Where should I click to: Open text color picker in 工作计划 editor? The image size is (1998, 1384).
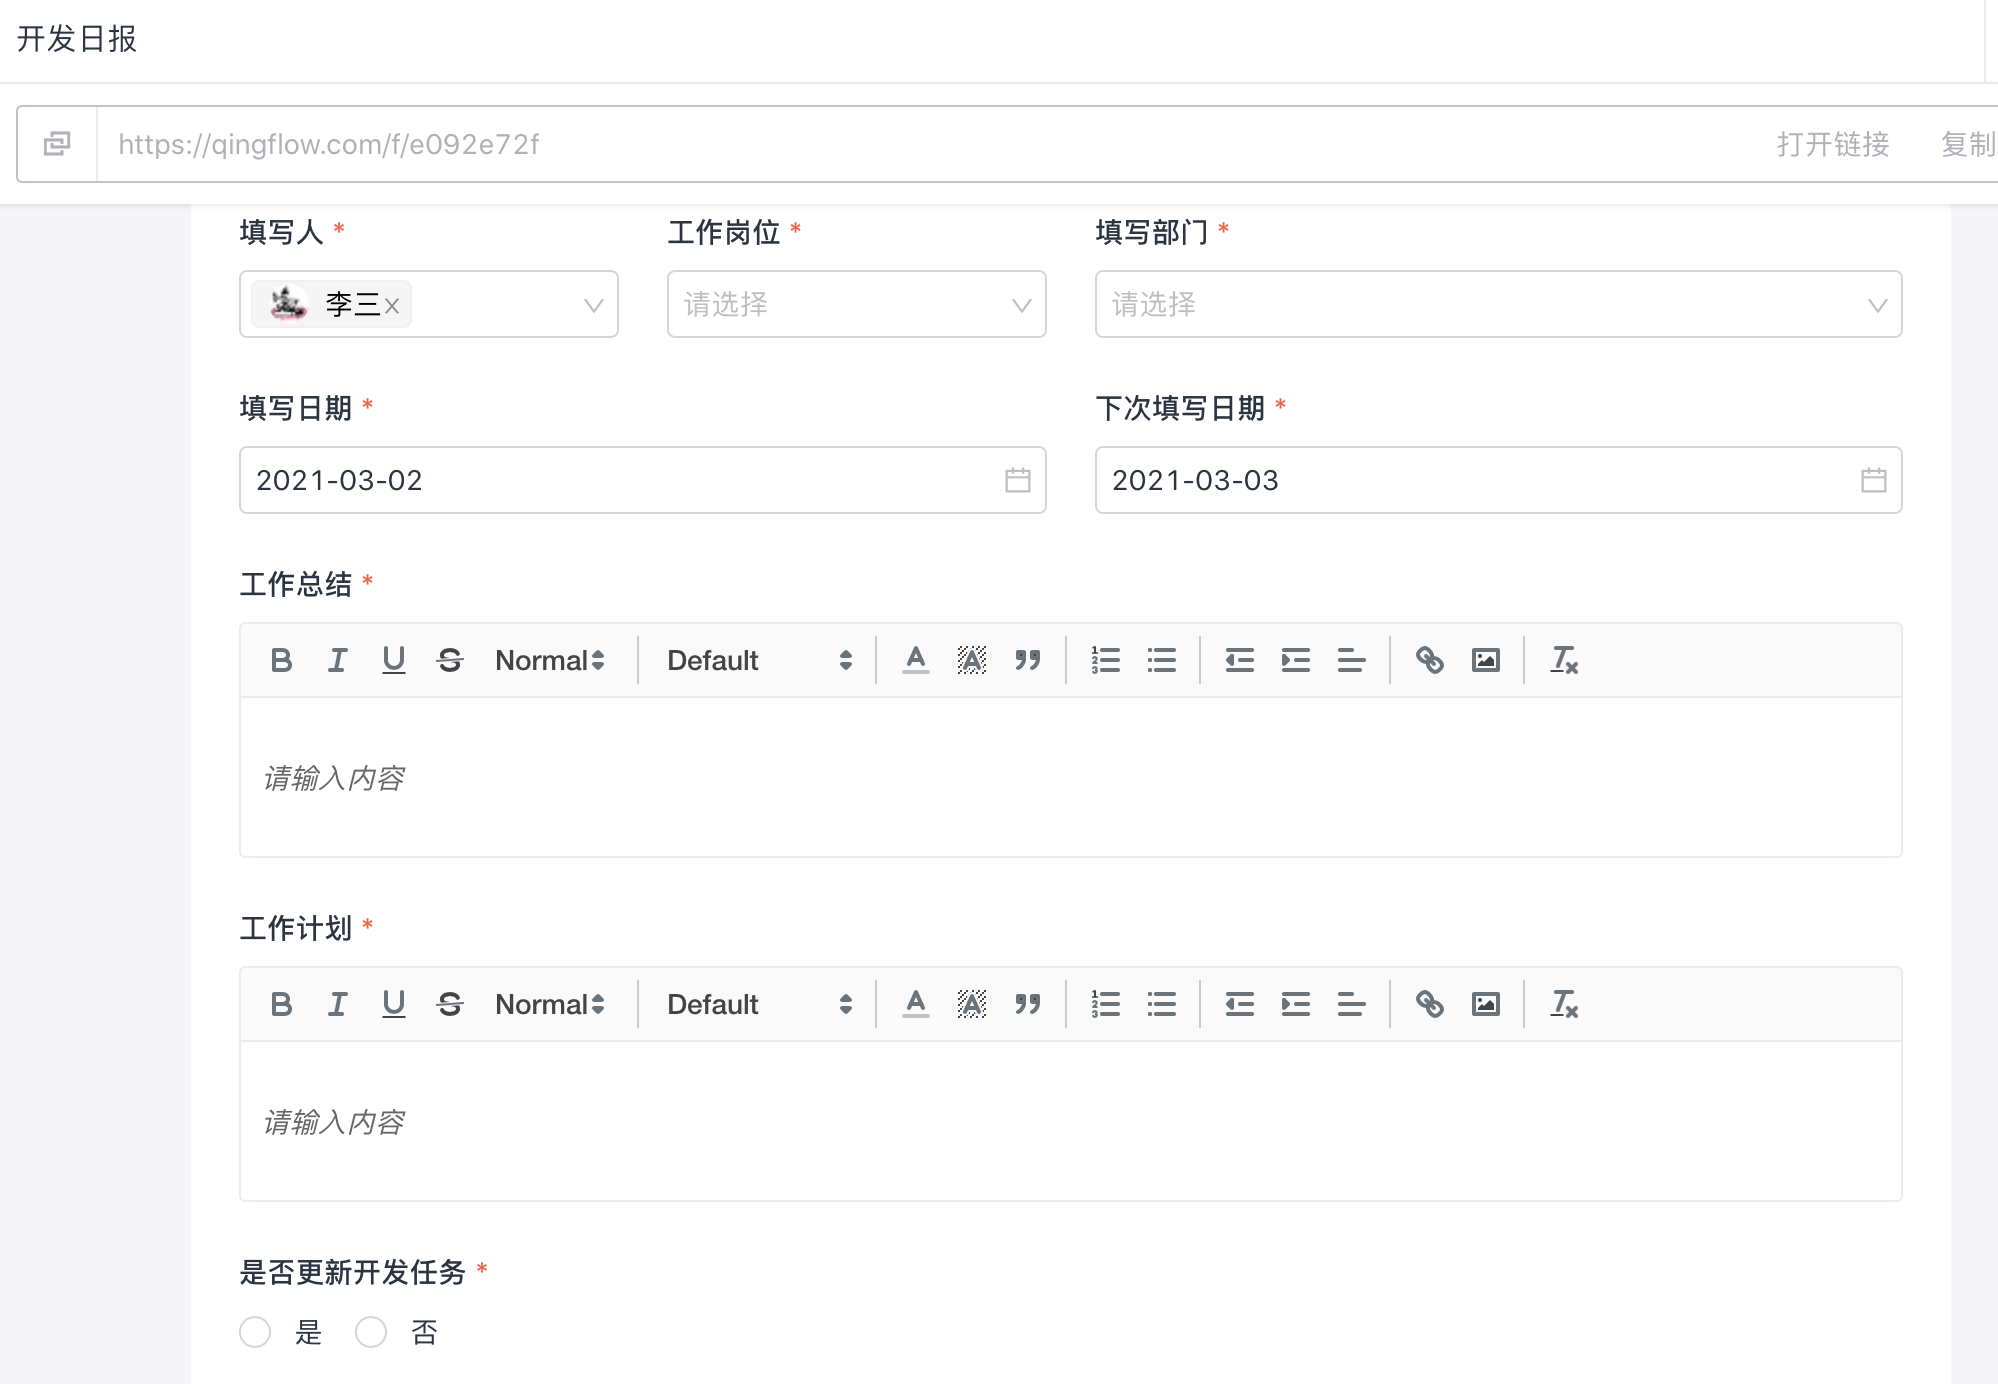pyautogui.click(x=915, y=1004)
